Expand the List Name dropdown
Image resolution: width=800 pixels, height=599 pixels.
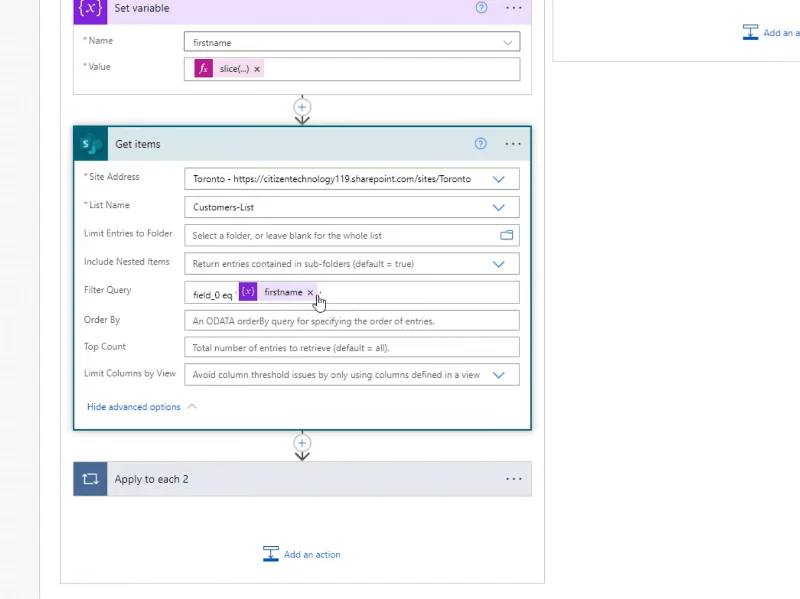pos(498,208)
